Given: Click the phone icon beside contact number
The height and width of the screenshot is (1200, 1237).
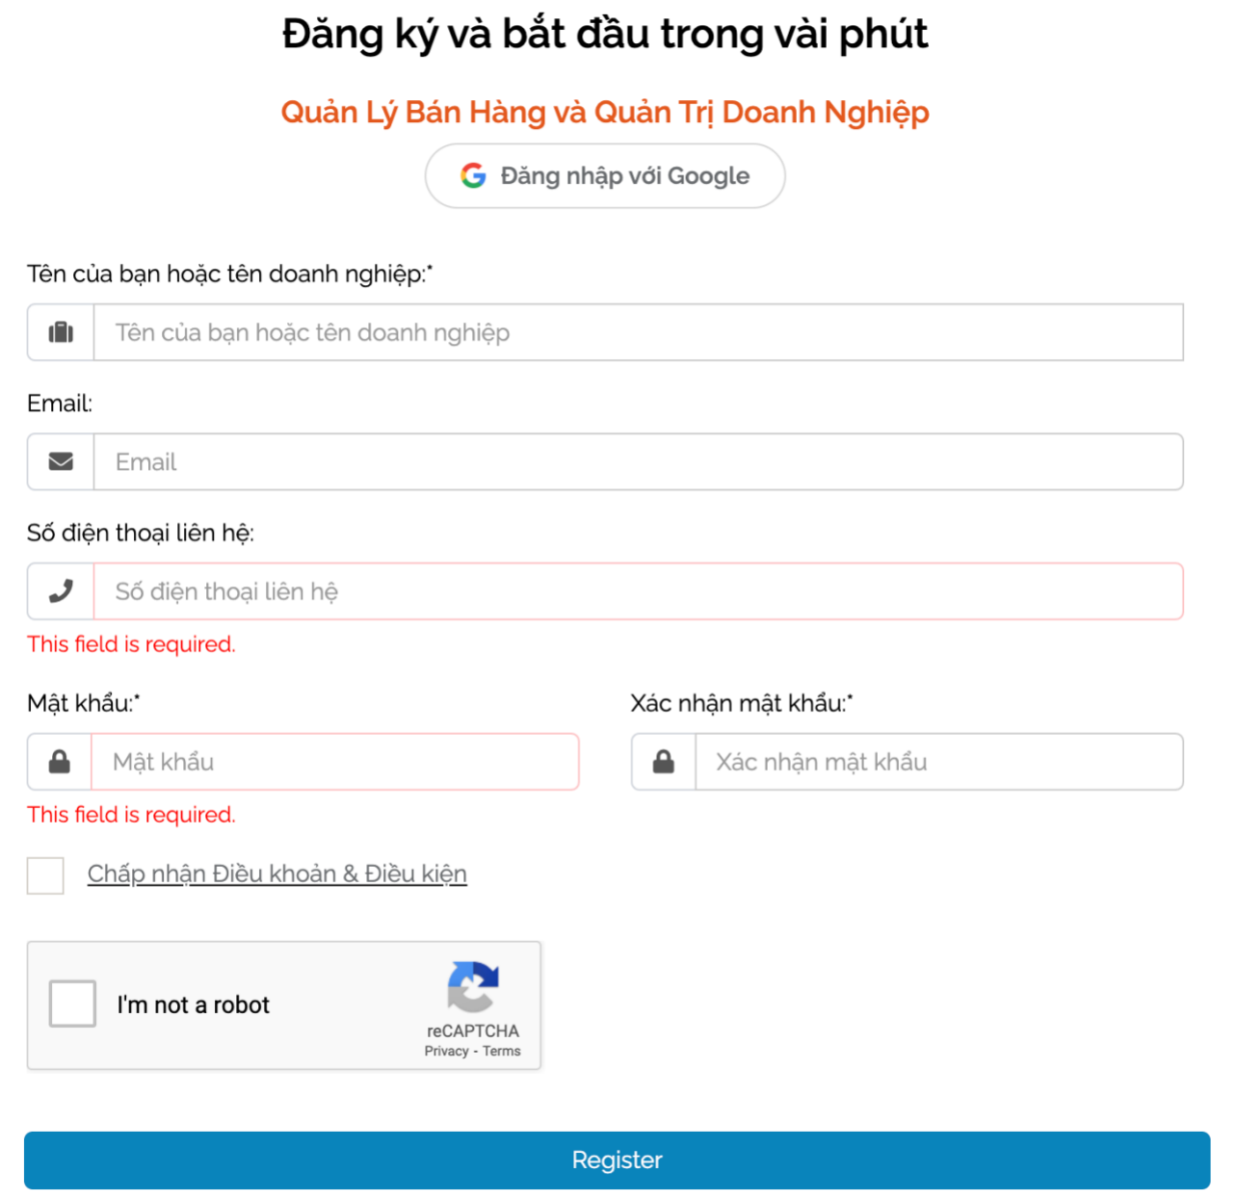Looking at the screenshot, I should (x=61, y=592).
